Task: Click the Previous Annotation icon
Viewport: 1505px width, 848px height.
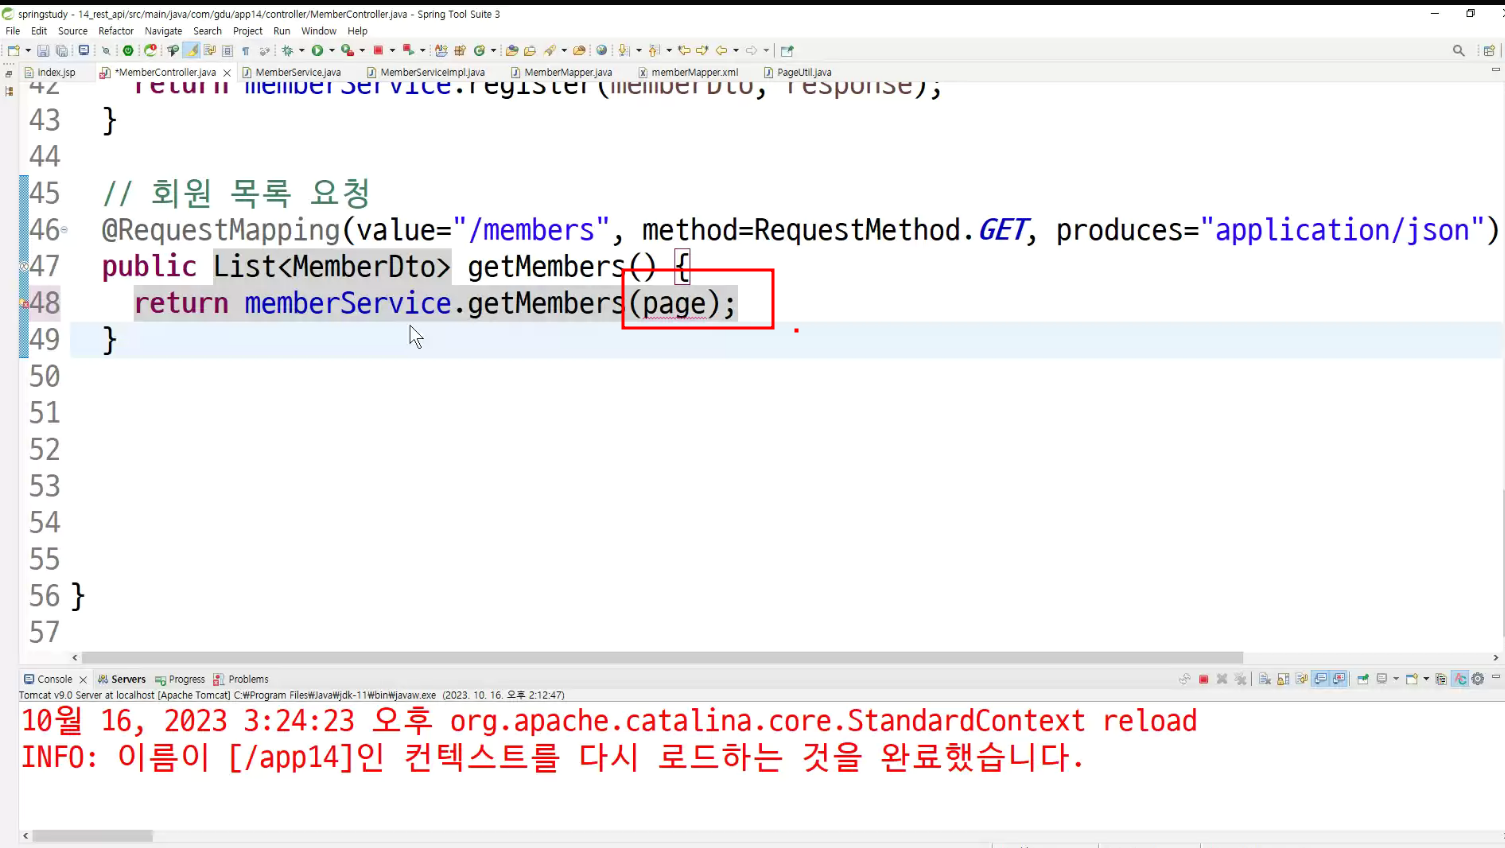Action: click(653, 51)
